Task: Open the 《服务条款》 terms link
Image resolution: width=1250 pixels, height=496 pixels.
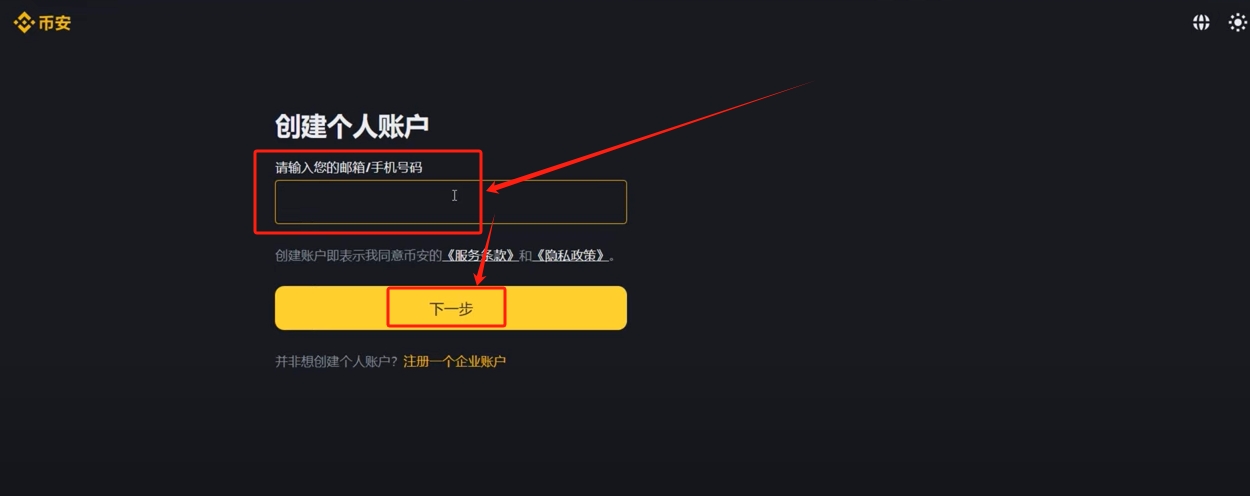Action: (x=480, y=255)
